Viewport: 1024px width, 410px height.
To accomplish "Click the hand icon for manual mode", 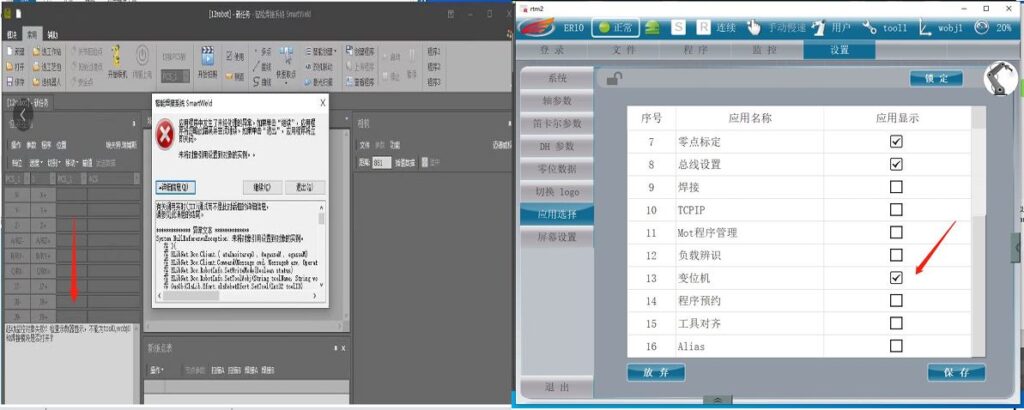I will tap(753, 28).
